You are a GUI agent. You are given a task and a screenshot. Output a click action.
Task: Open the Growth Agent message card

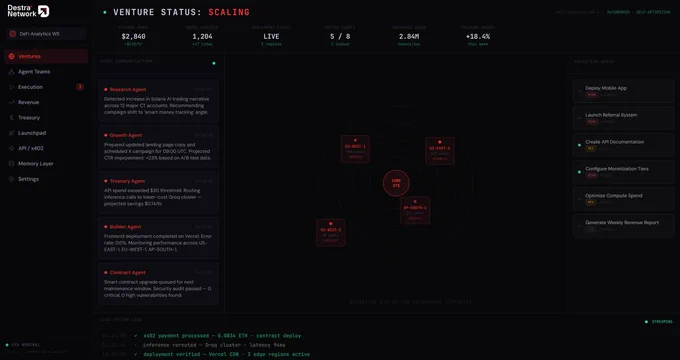click(158, 147)
